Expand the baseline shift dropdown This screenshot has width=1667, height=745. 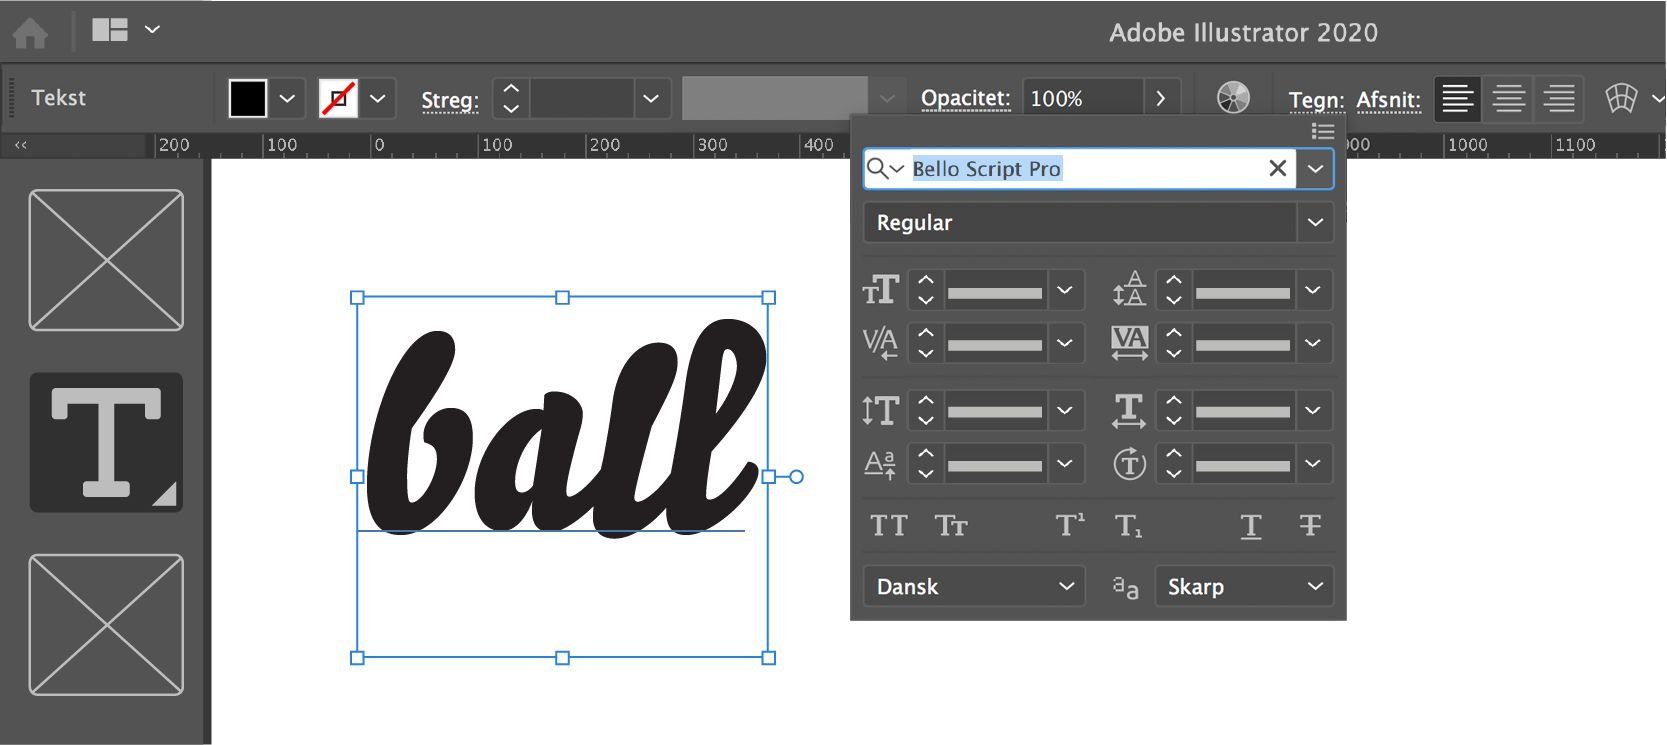click(1065, 463)
